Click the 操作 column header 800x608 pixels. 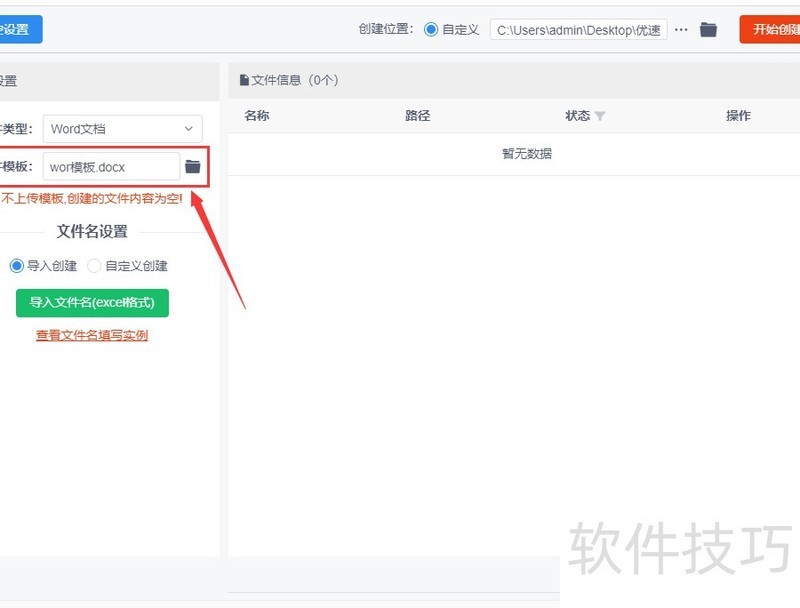[738, 115]
